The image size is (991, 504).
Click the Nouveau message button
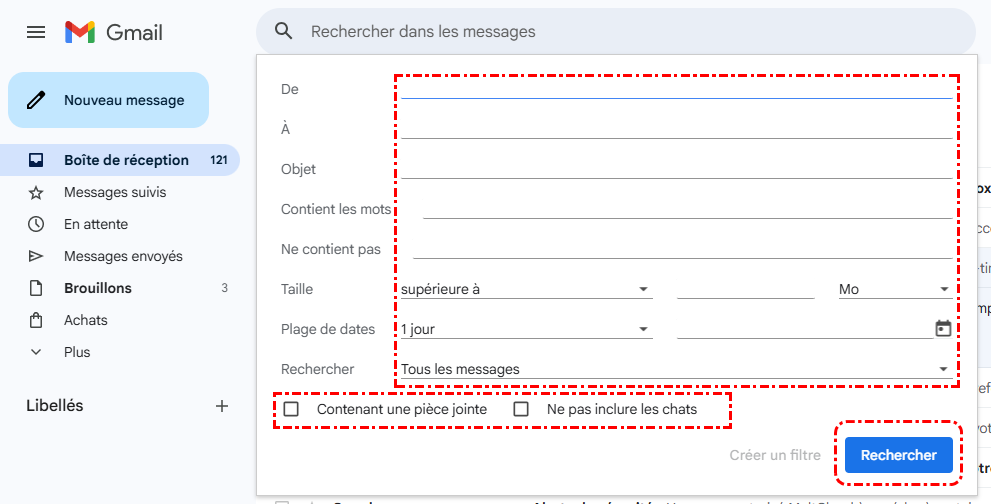tap(109, 100)
